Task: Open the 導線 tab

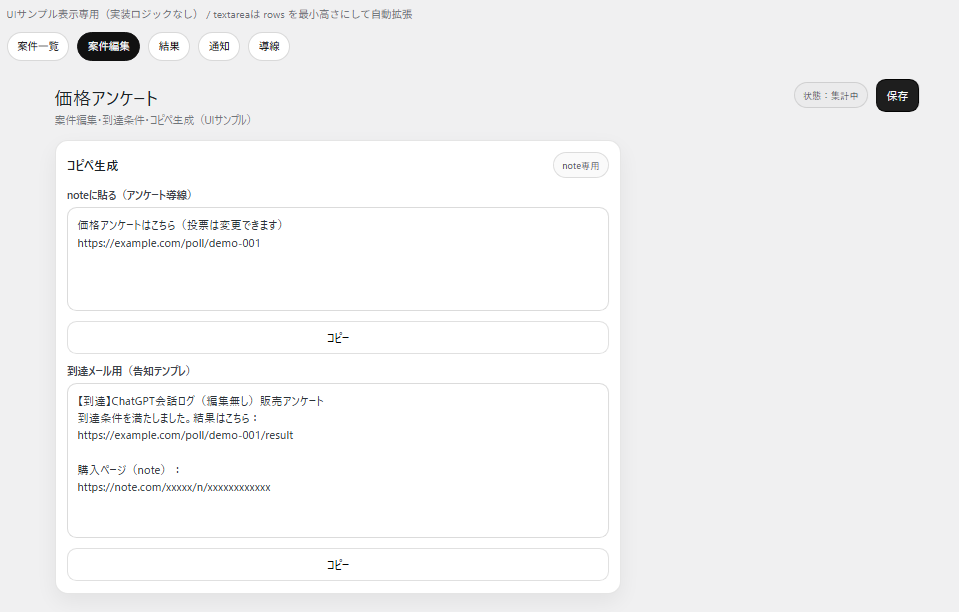Action: tap(269, 46)
